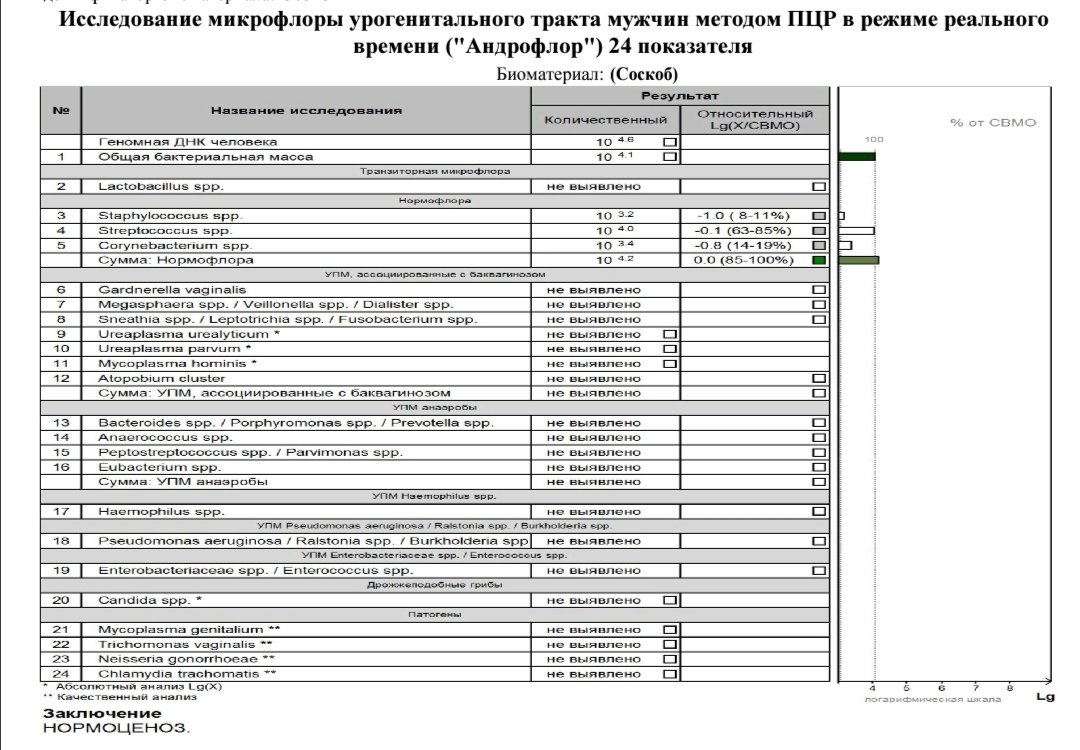Select the relative value "0.0 (85-100%)"
1080x750 pixels.
[744, 260]
